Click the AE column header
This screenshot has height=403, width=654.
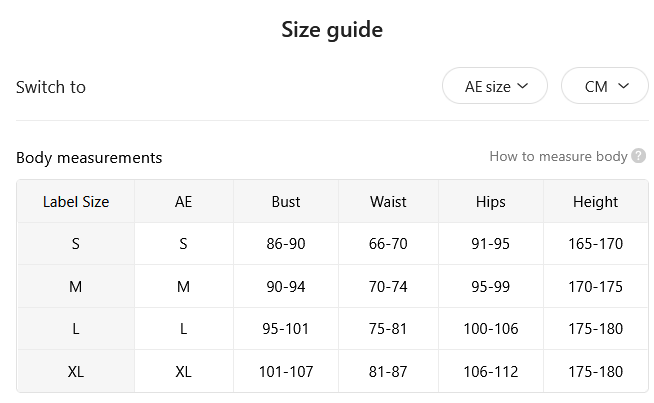[x=184, y=202]
